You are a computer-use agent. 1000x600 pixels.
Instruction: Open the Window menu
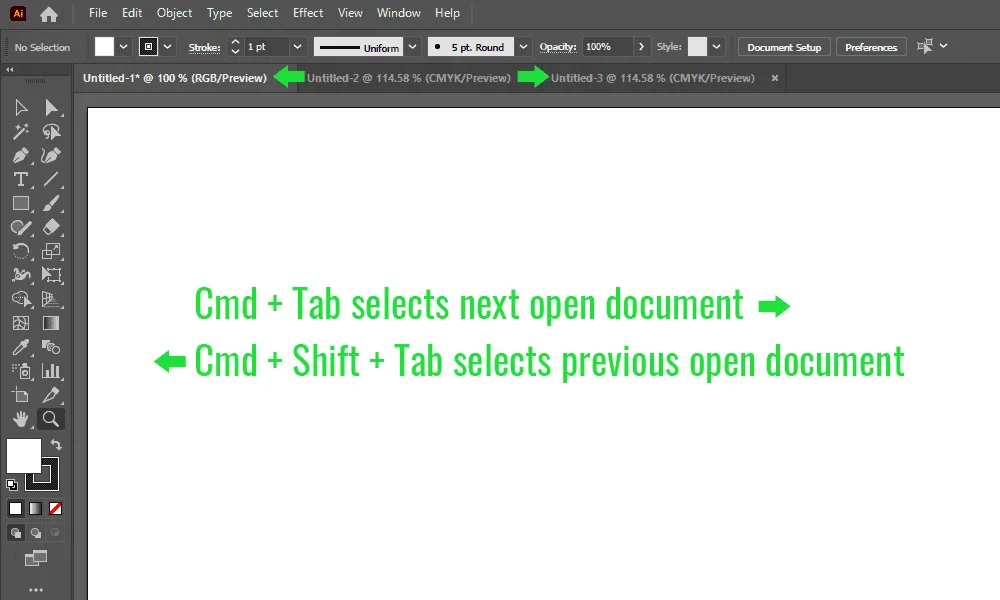click(399, 13)
